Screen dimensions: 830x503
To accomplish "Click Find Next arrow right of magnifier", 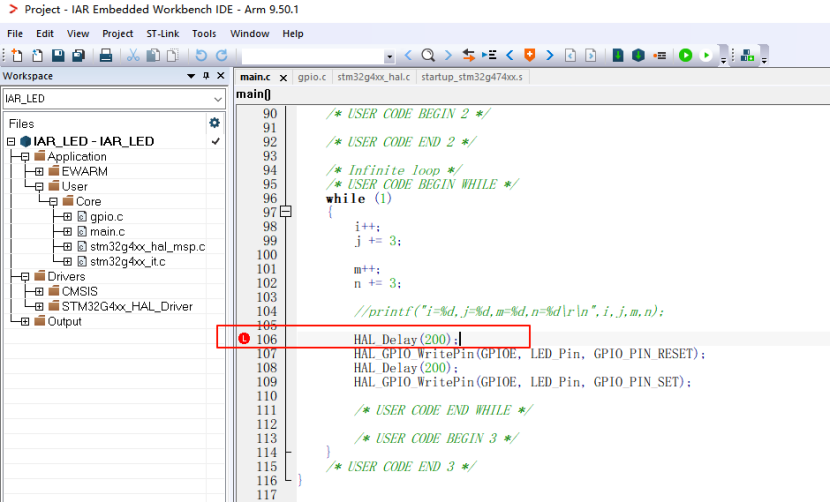I will (x=448, y=55).
